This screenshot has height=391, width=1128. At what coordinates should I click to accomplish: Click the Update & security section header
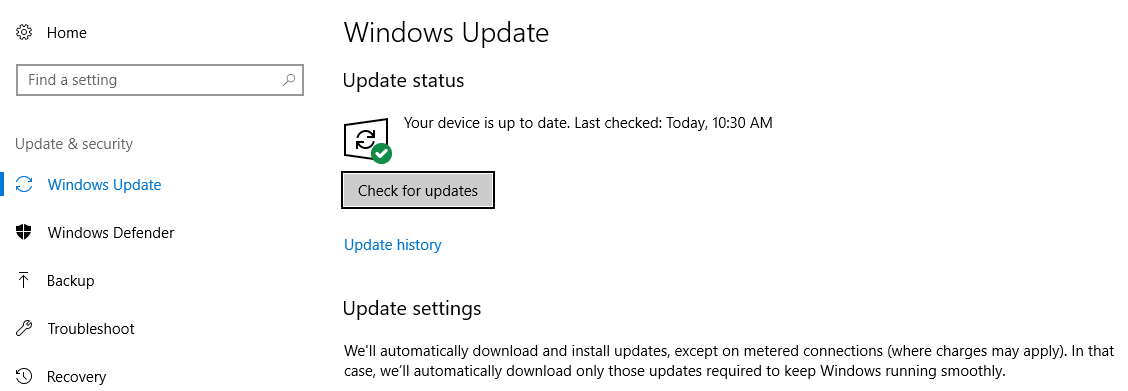pyautogui.click(x=74, y=144)
